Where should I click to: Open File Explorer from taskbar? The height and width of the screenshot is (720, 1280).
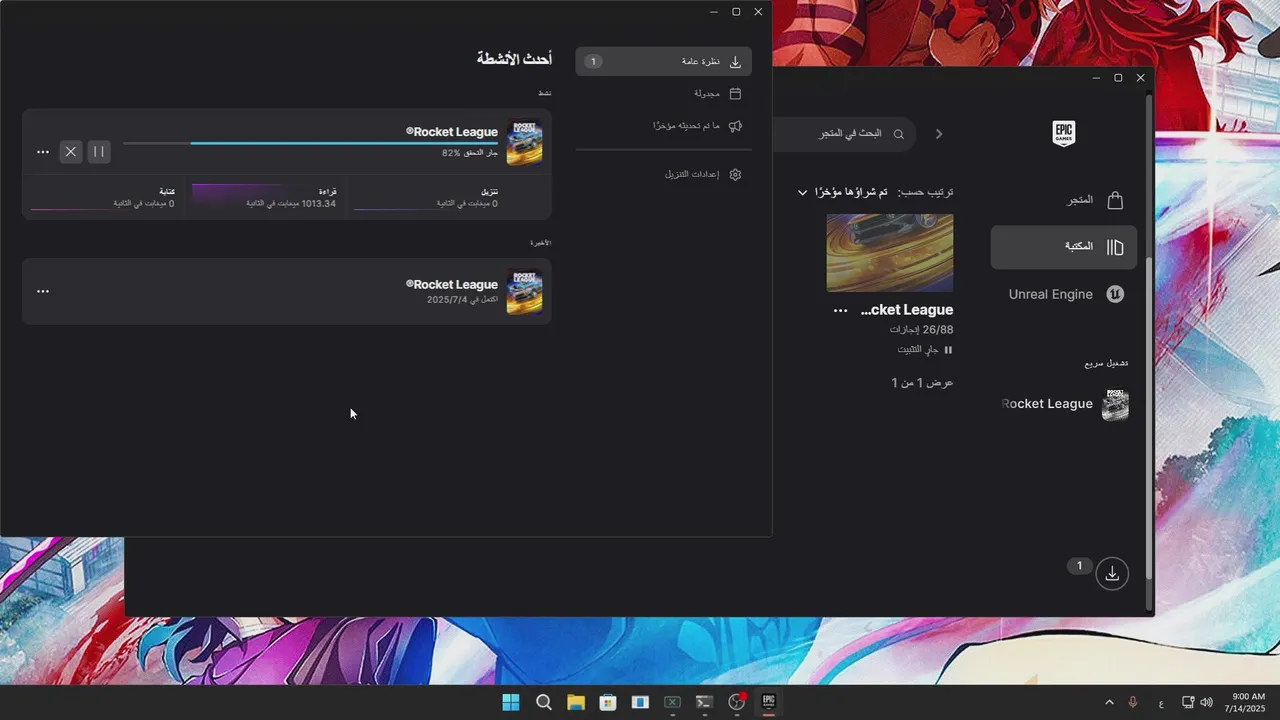click(x=575, y=702)
